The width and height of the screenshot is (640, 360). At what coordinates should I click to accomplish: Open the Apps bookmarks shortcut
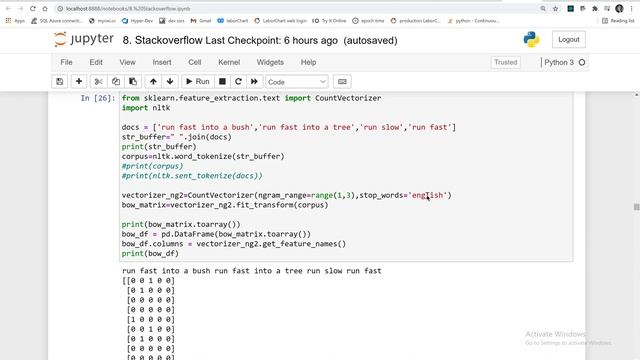coord(15,21)
